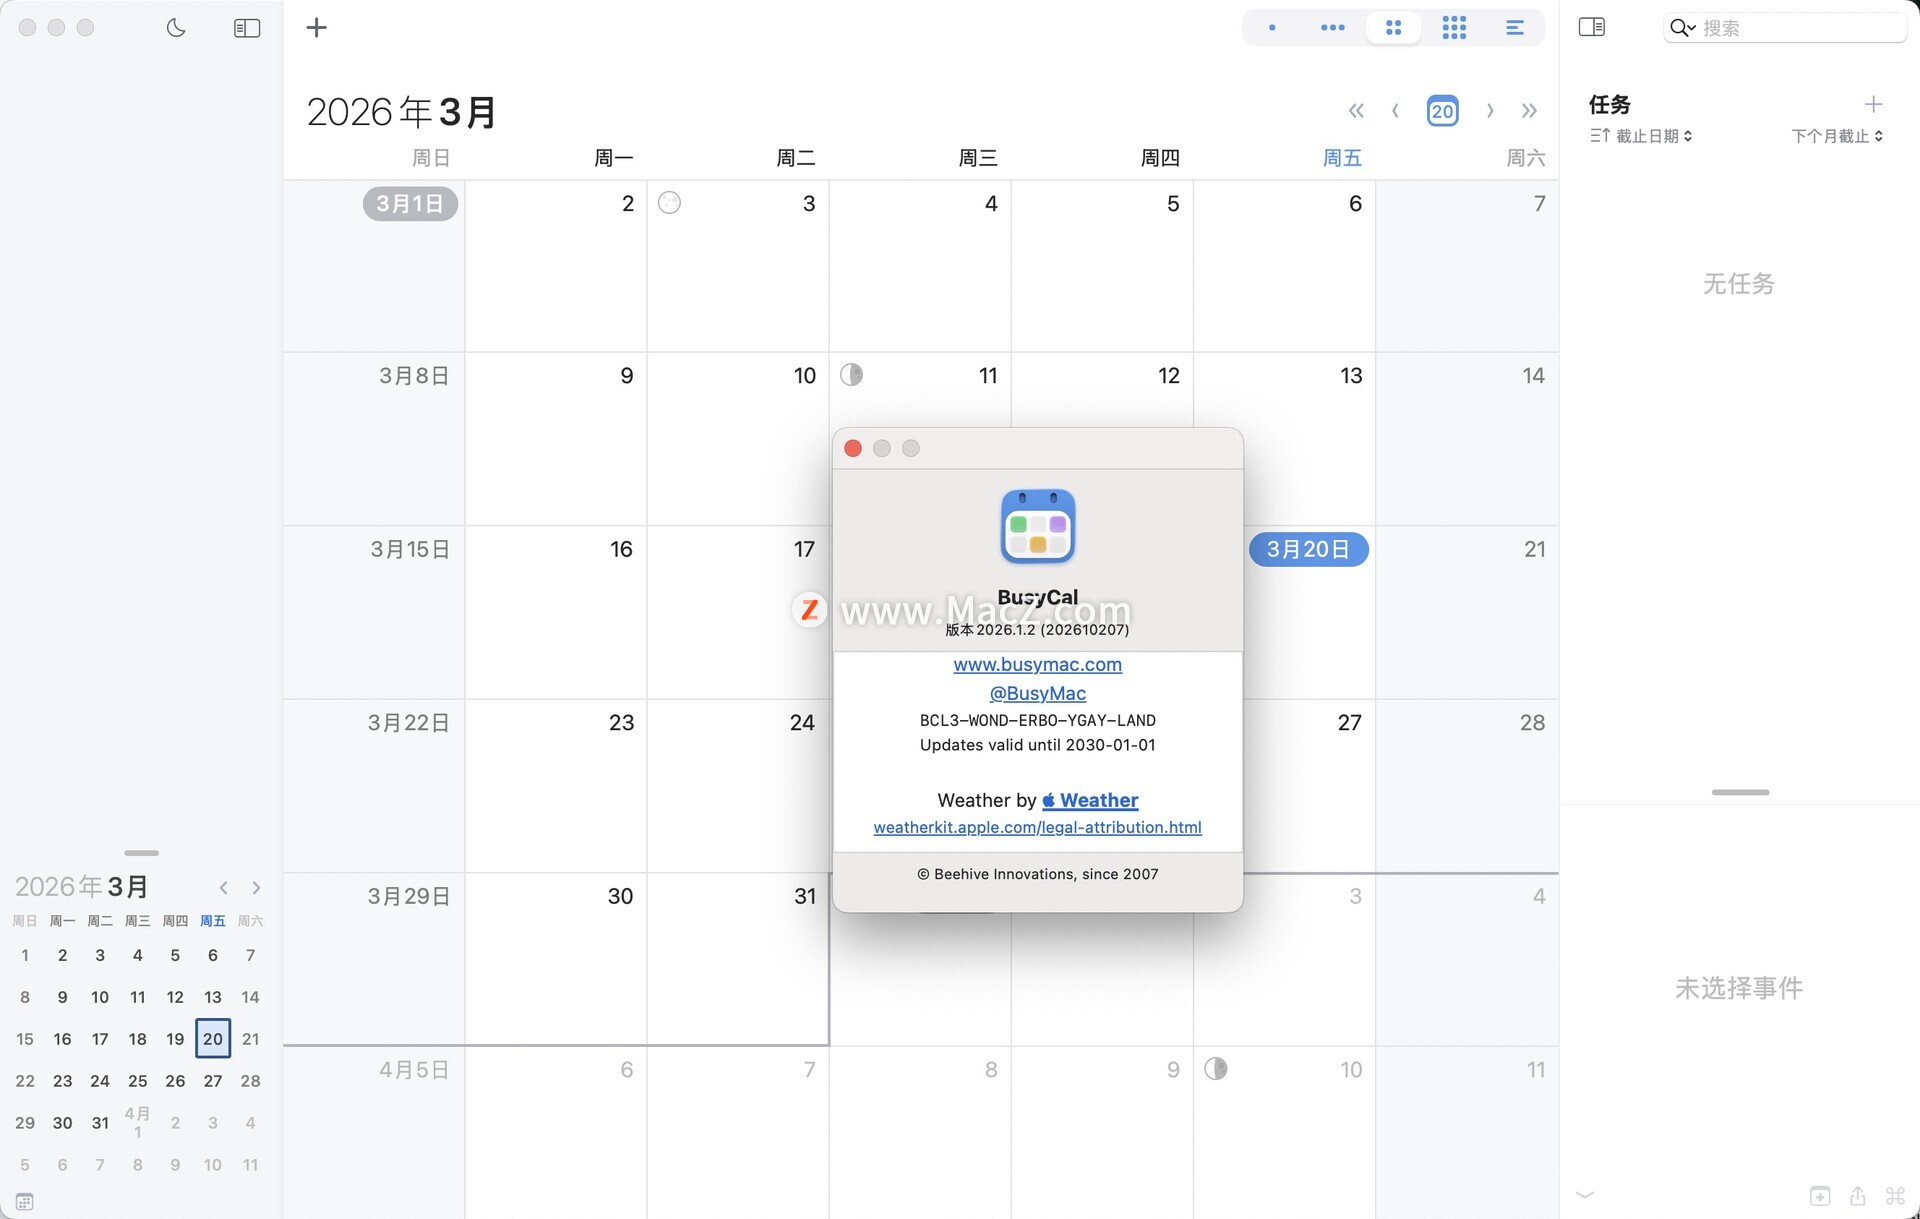The width and height of the screenshot is (1920, 1219).
Task: Open www.busymac.com link
Action: click(1037, 665)
